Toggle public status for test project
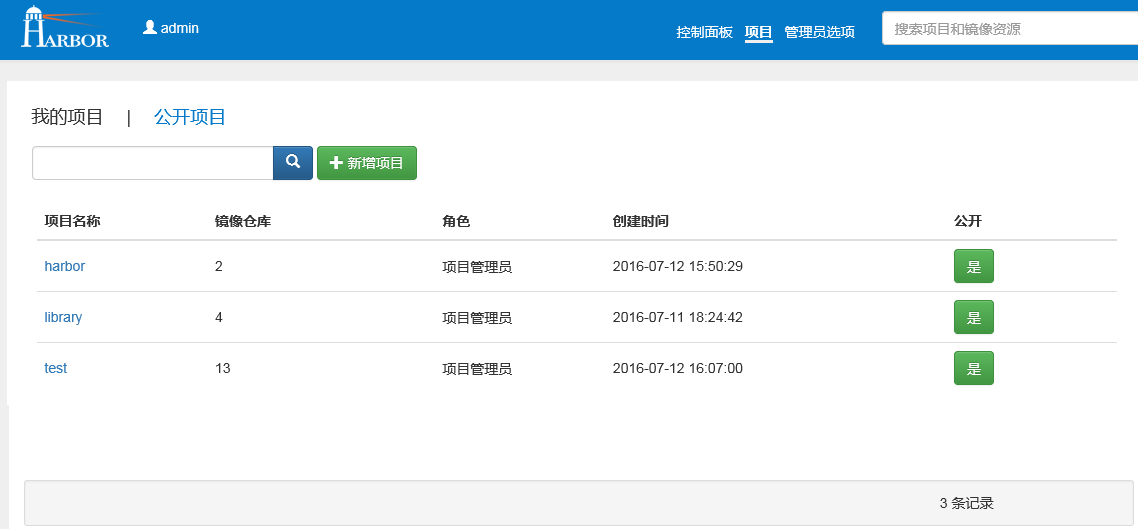This screenshot has width=1138, height=529. point(973,369)
